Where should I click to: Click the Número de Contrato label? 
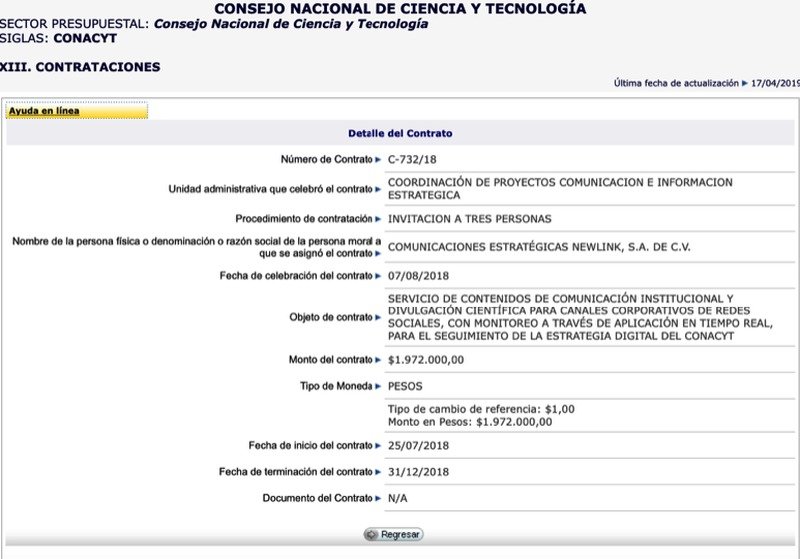327,160
